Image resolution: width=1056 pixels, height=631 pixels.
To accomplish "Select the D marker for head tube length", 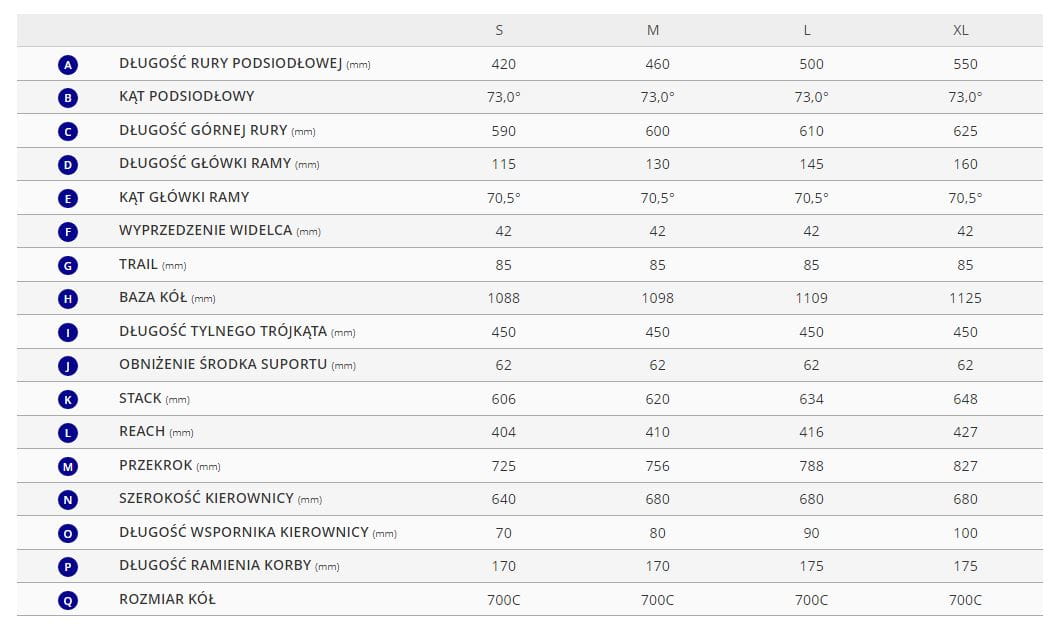I will [x=68, y=165].
